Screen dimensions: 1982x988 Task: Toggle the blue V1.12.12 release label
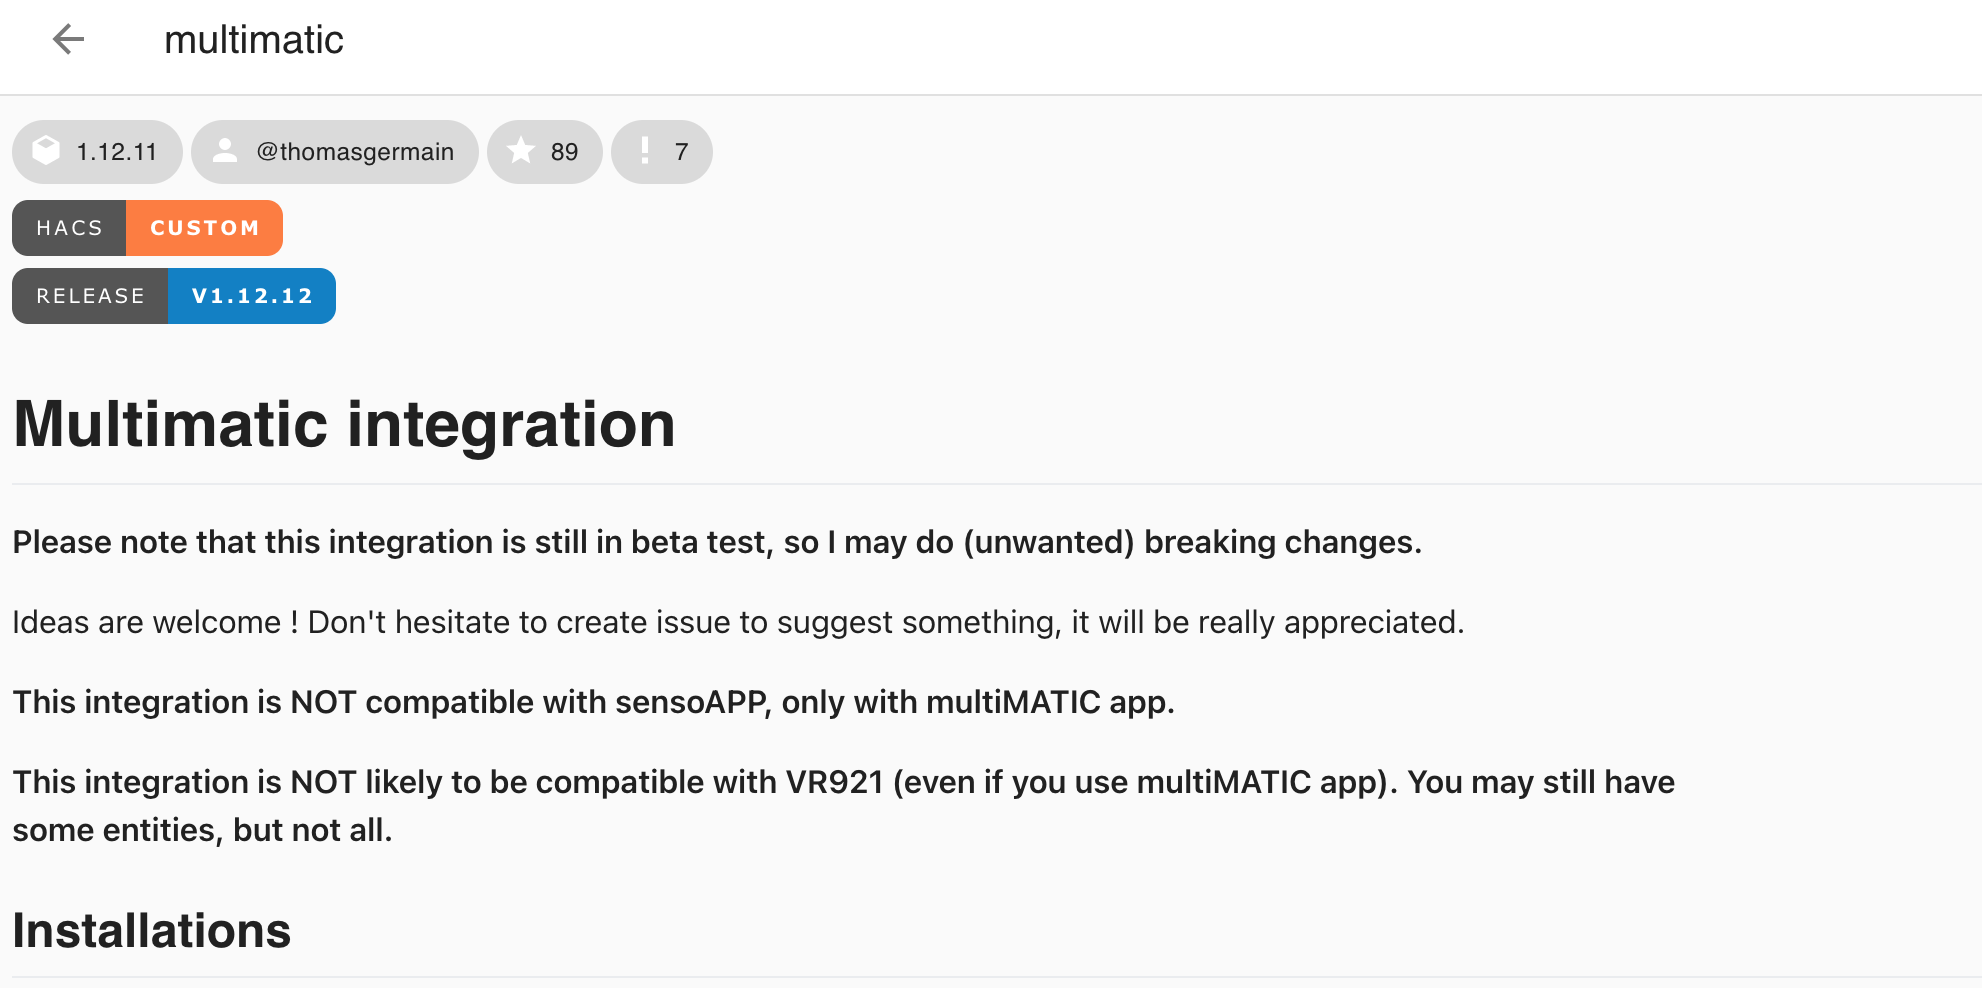(x=251, y=296)
